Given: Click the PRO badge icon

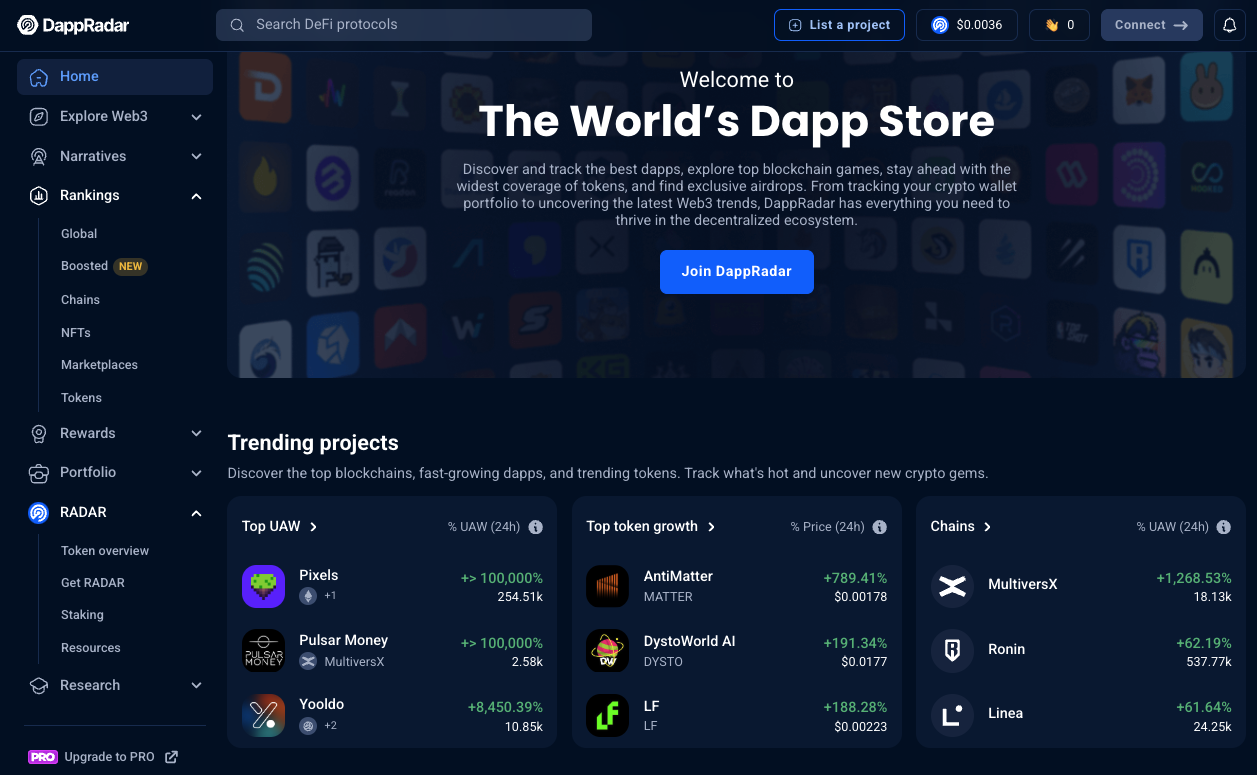Looking at the screenshot, I should (x=43, y=757).
